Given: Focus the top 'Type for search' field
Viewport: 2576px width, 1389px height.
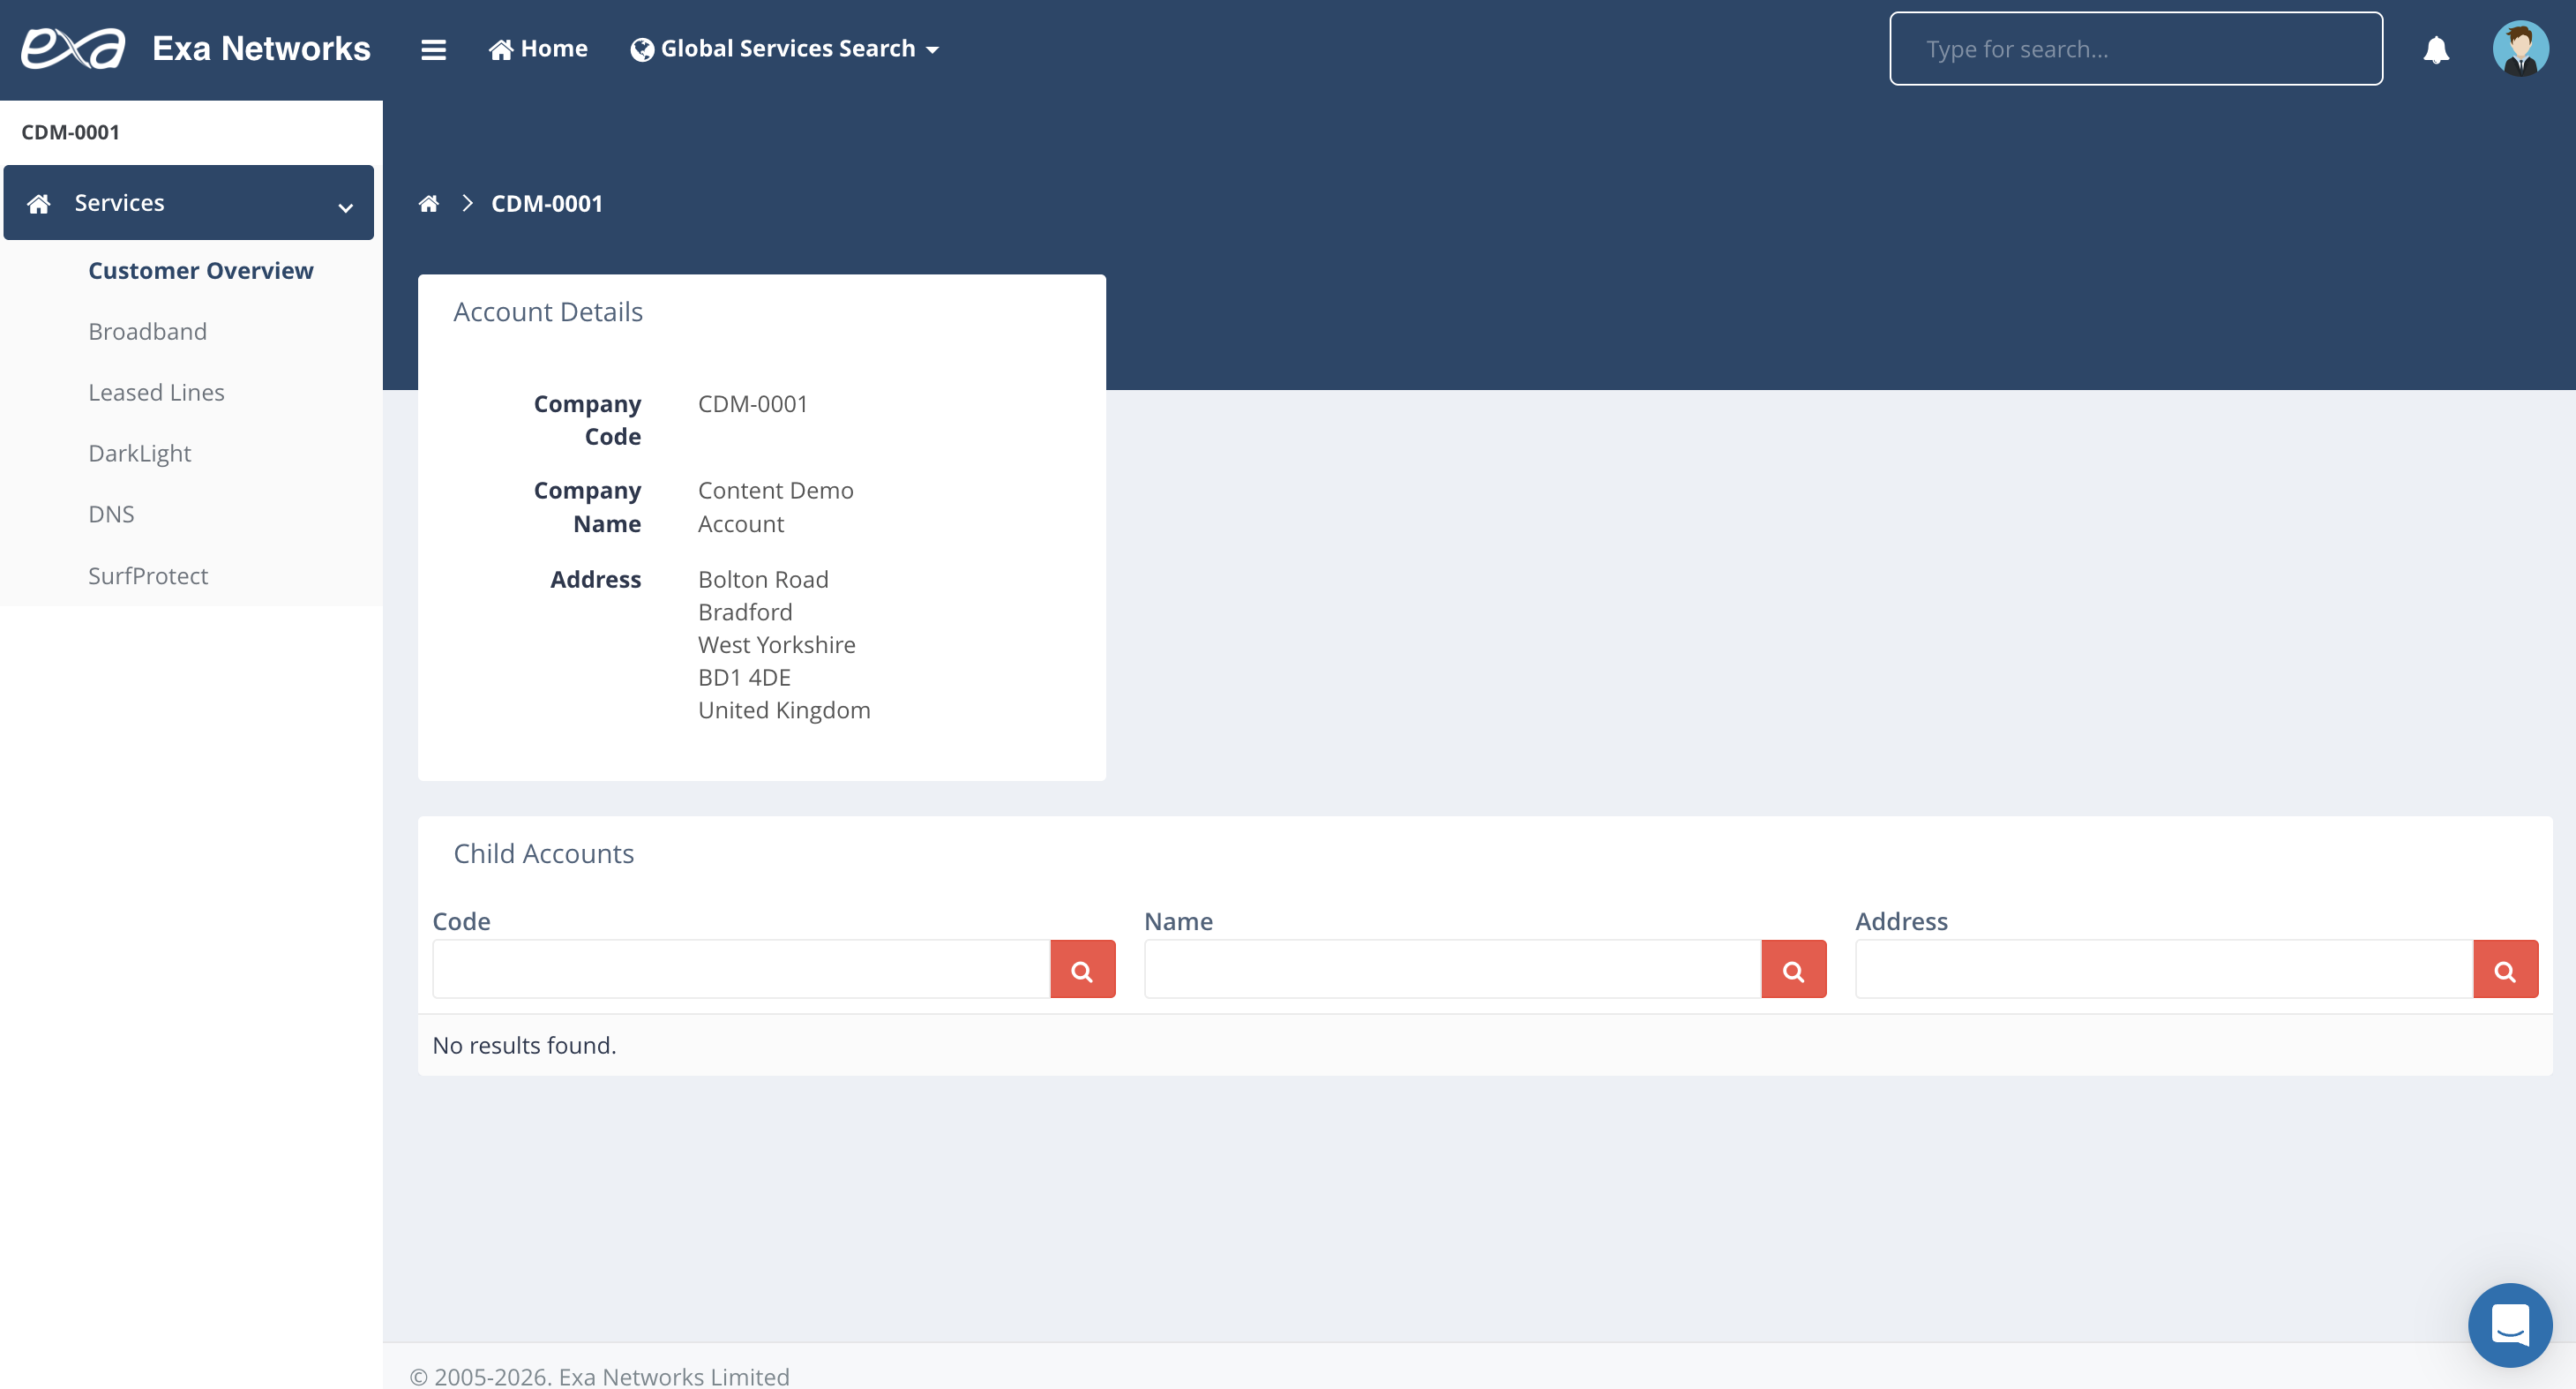Looking at the screenshot, I should pos(2135,49).
